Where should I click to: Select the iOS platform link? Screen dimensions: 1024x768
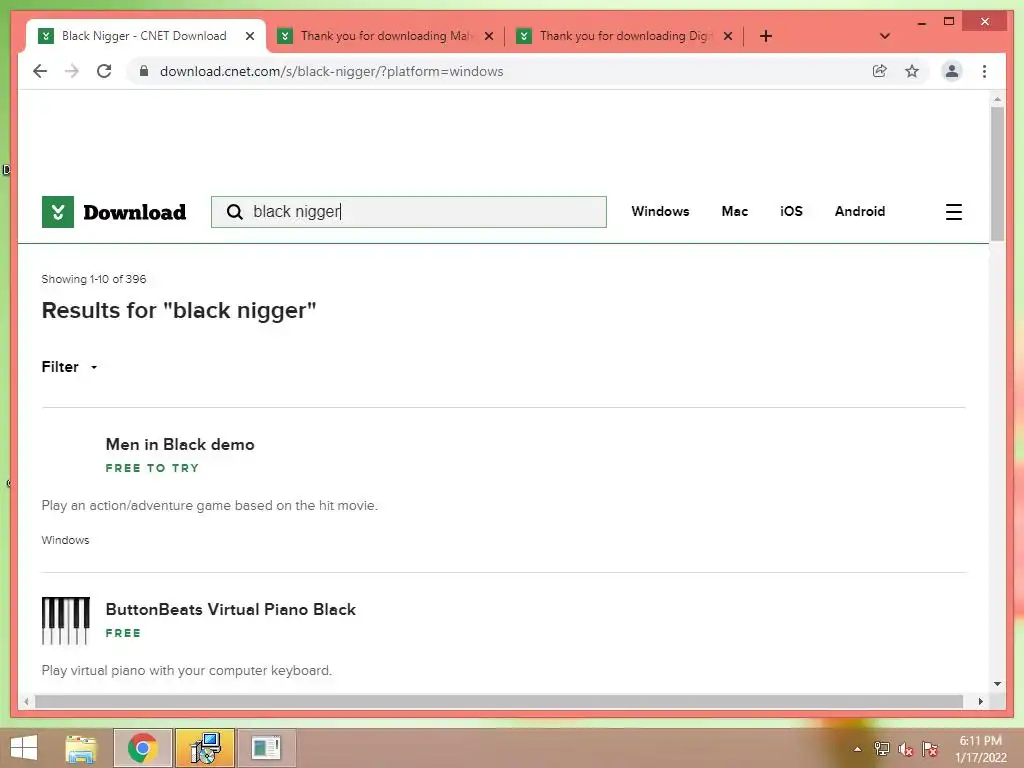pyautogui.click(x=792, y=211)
